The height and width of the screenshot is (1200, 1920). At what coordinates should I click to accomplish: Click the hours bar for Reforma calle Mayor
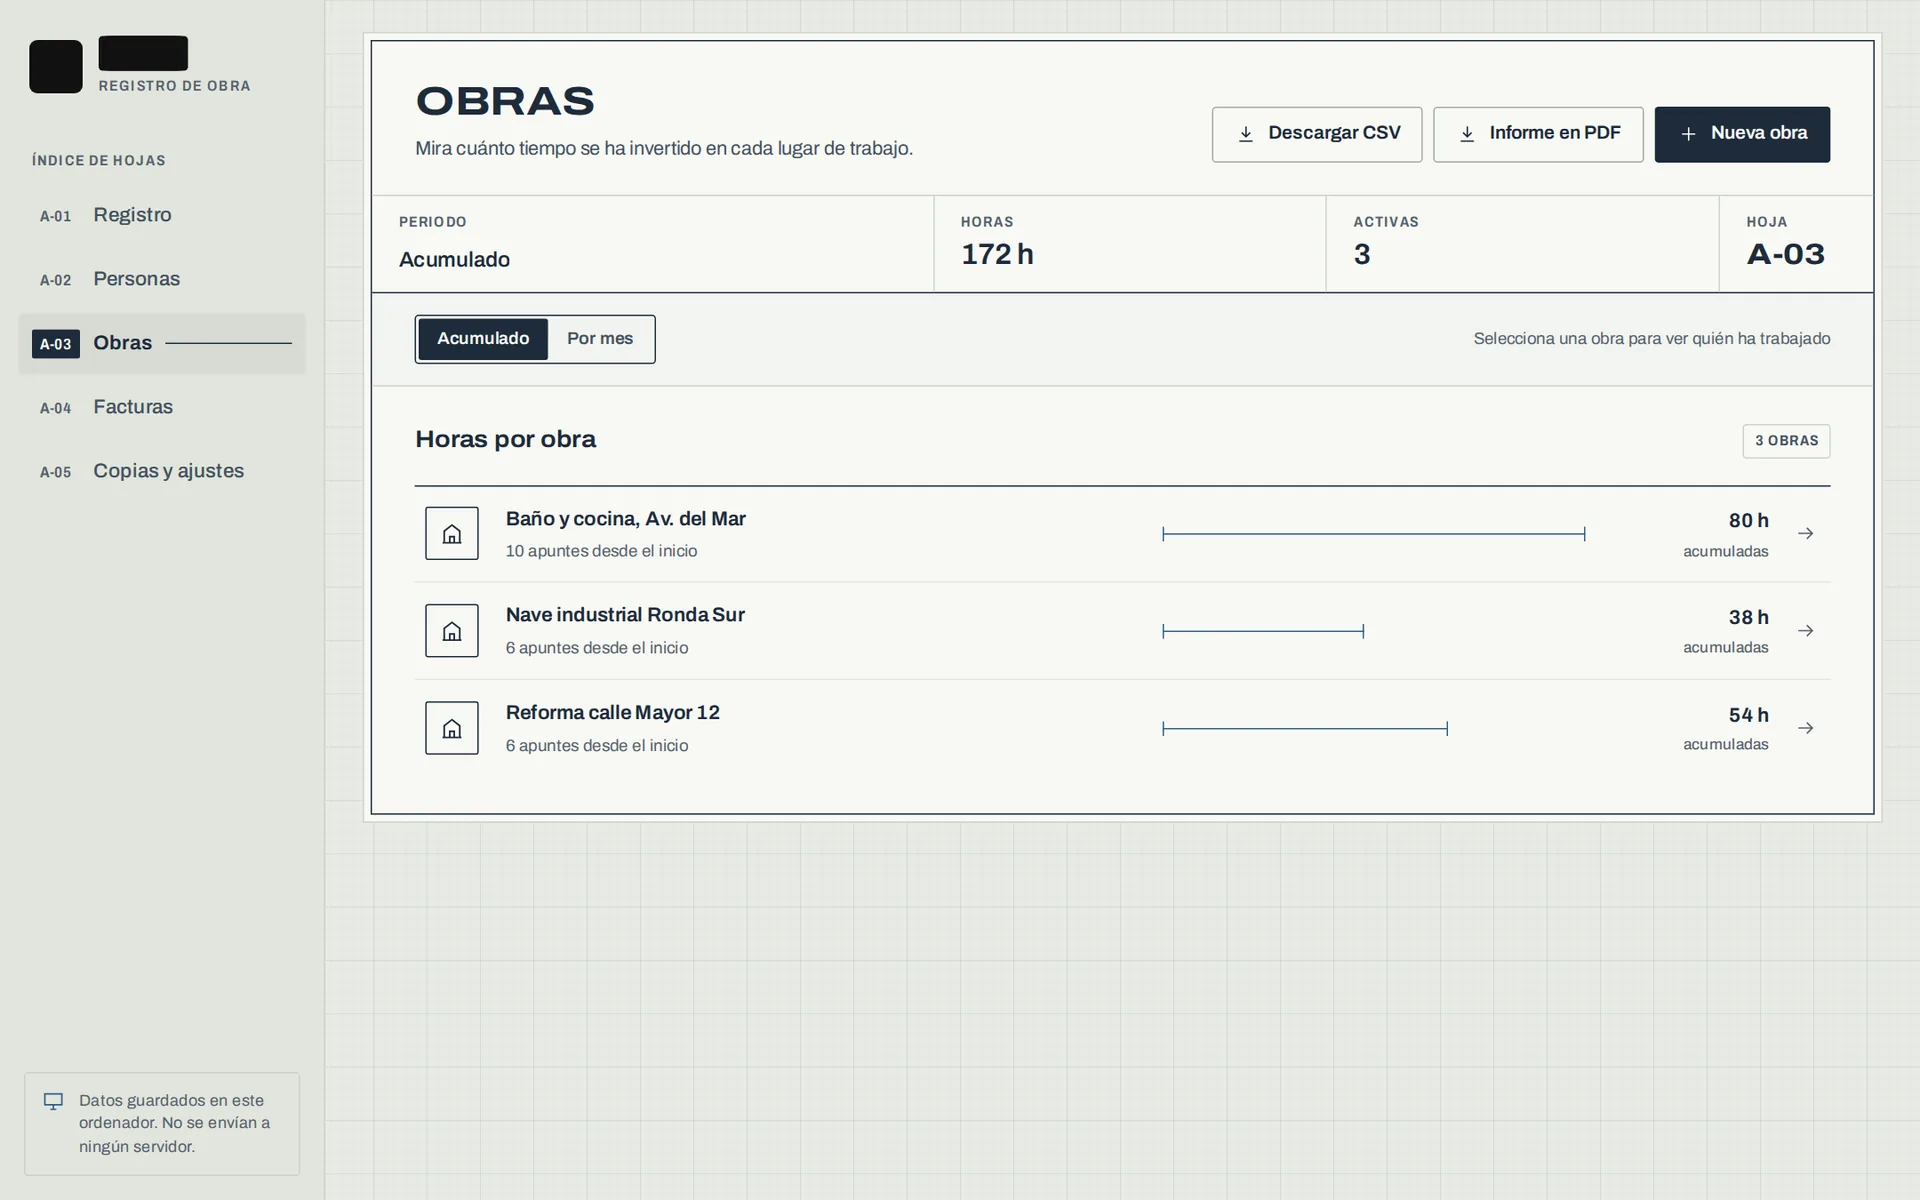(1305, 729)
